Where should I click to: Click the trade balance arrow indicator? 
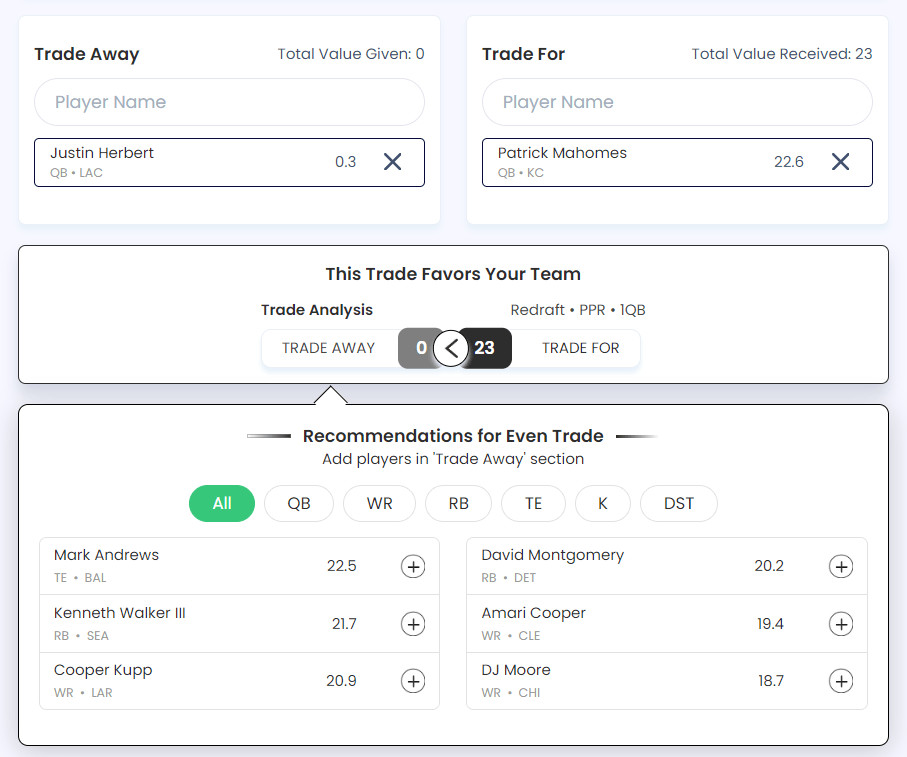tap(451, 348)
